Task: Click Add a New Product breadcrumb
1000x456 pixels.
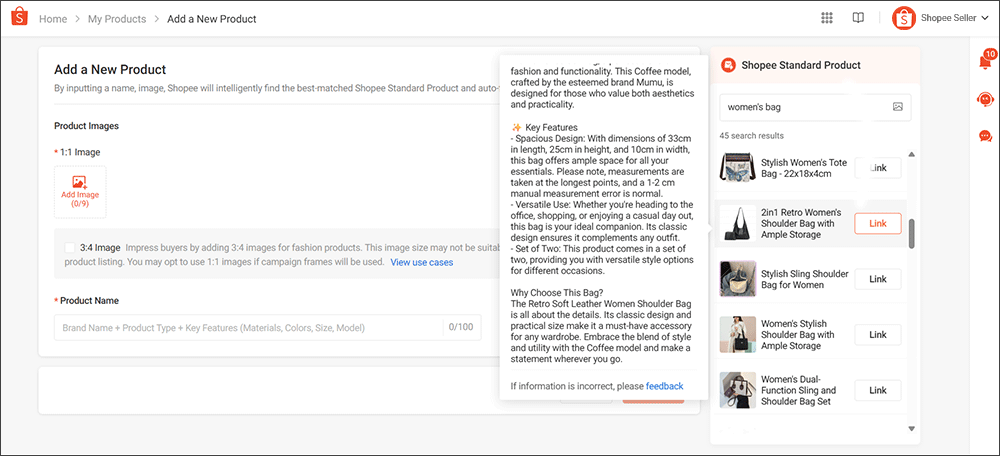Action: 212,19
